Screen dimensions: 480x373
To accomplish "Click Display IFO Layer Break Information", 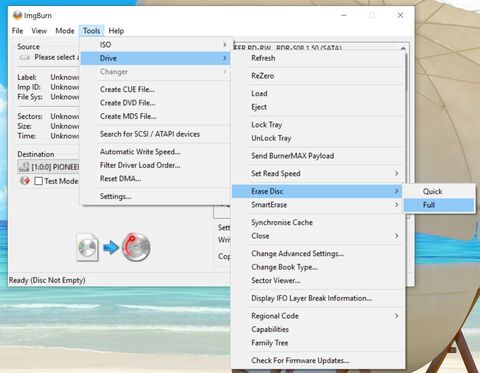I will pos(318,298).
